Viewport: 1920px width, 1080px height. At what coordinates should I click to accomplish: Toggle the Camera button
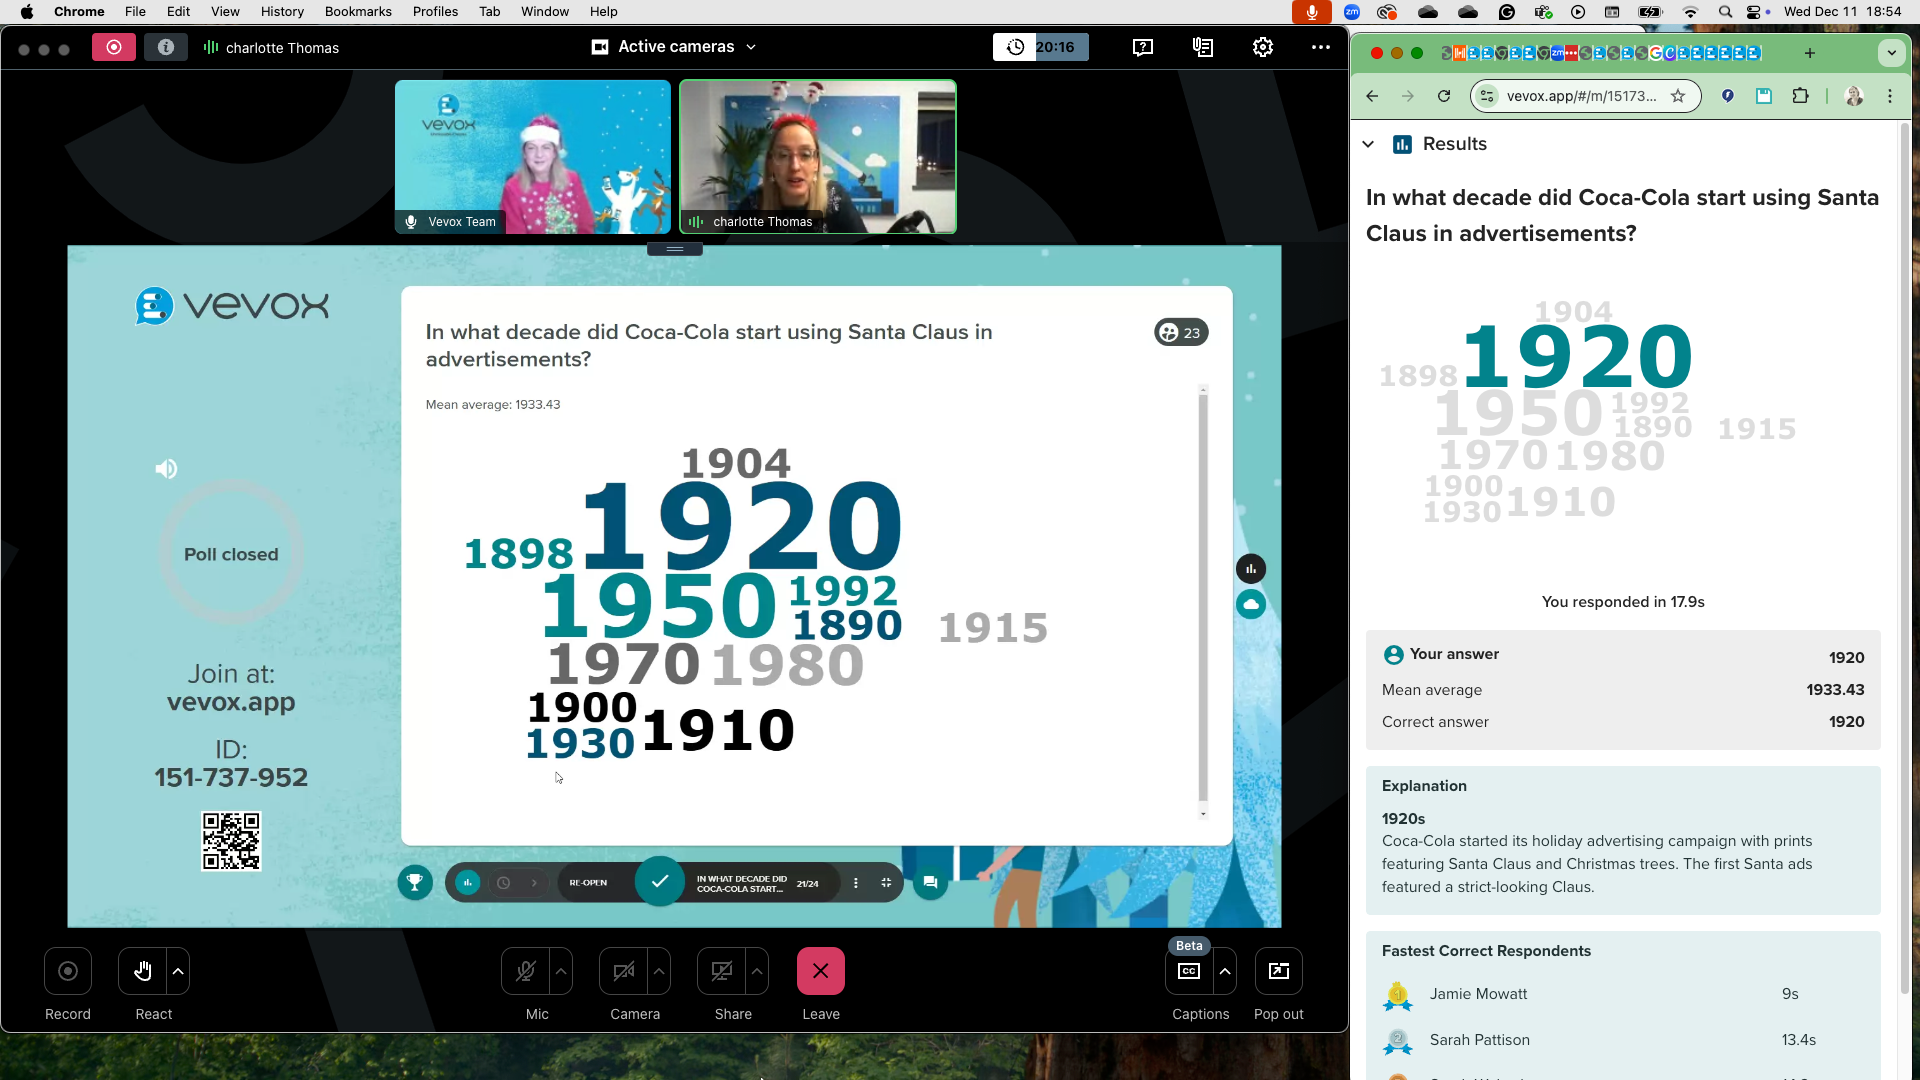(623, 971)
